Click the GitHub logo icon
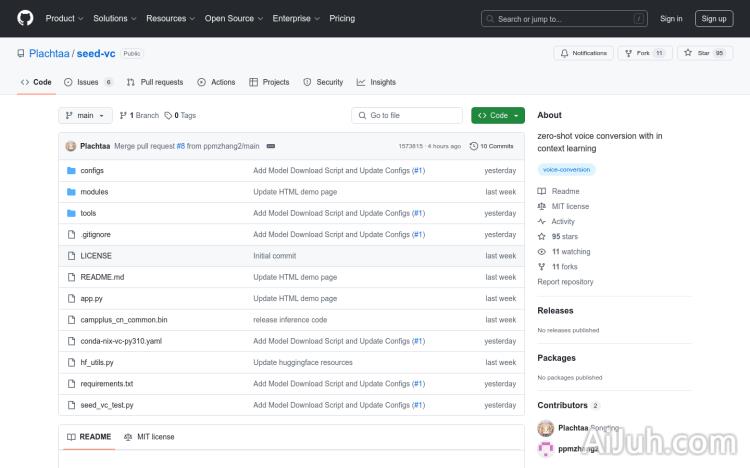 point(25,18)
